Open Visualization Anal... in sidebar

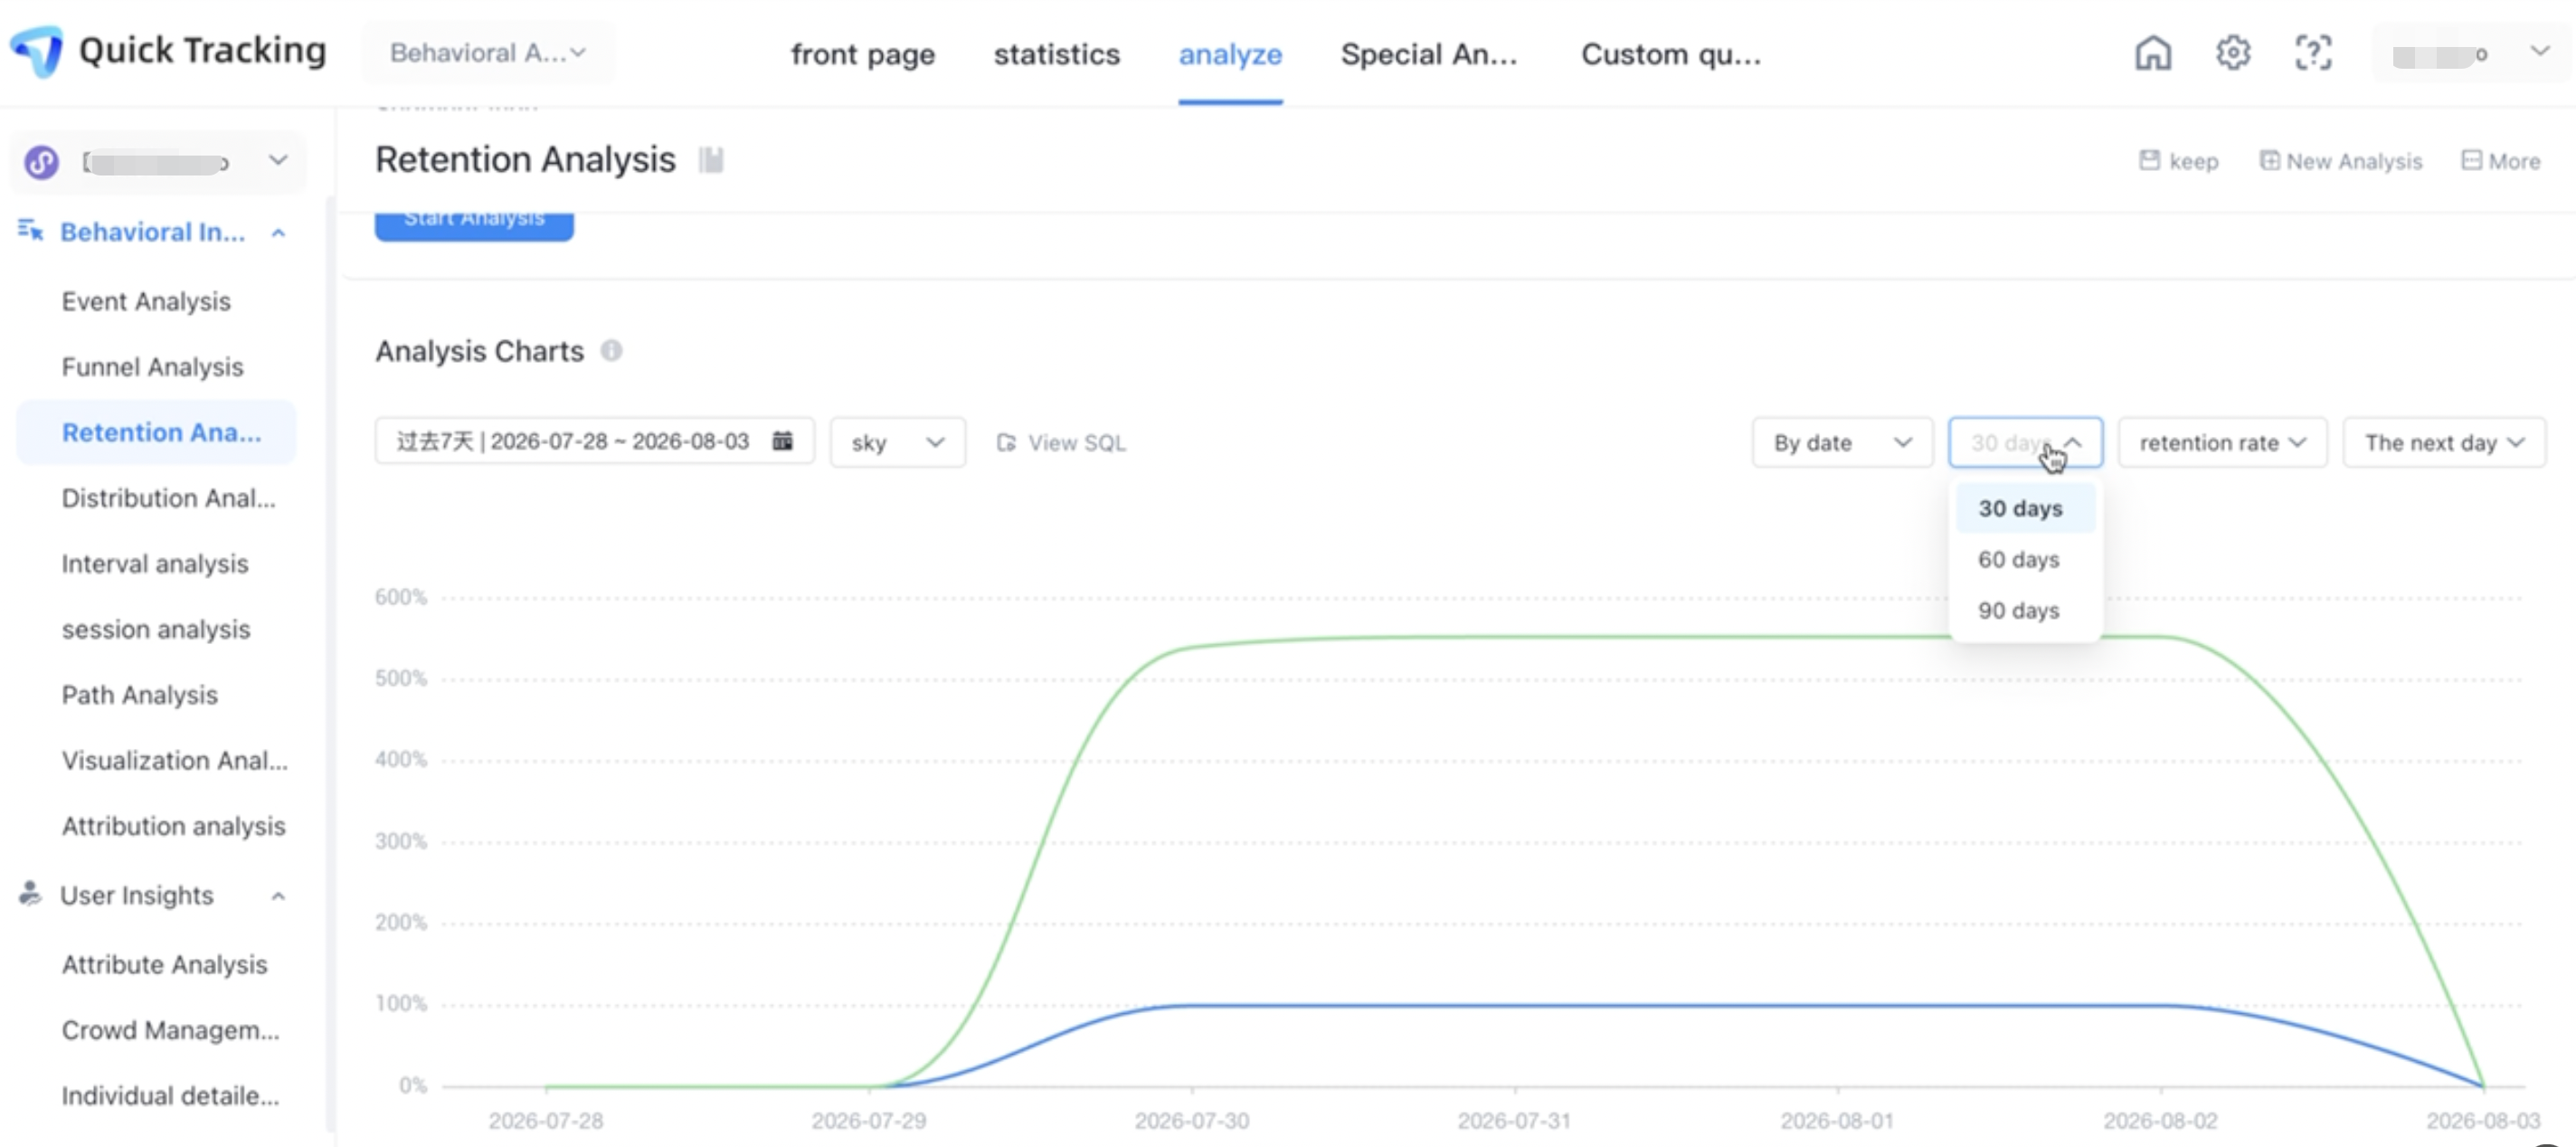tap(174, 760)
